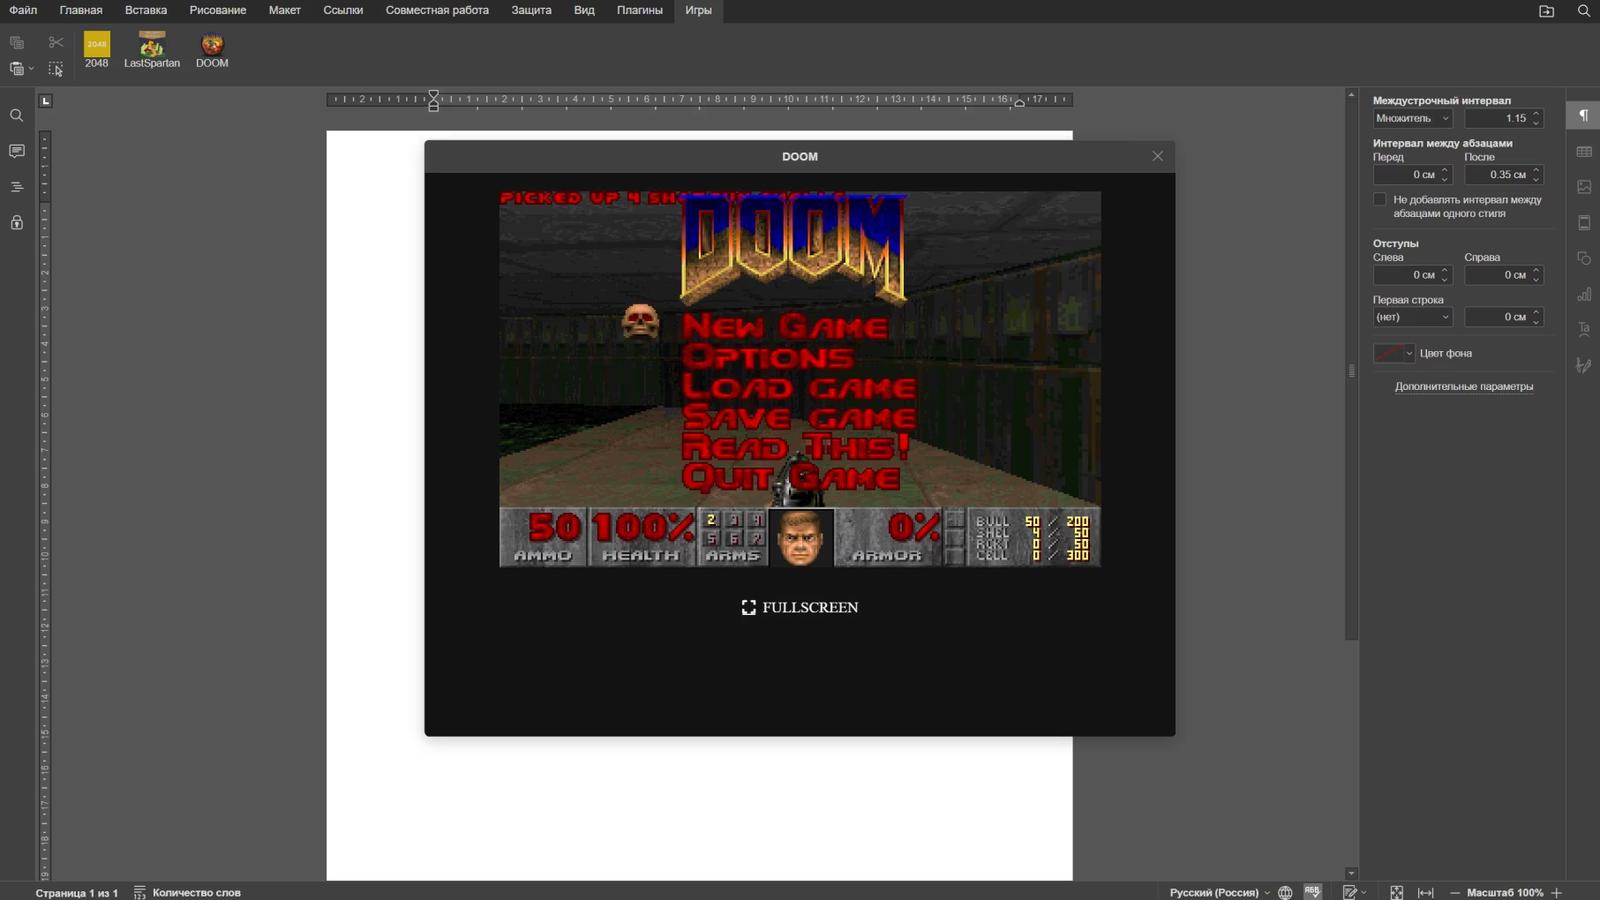Switch to the Совместная работа tab

[437, 10]
